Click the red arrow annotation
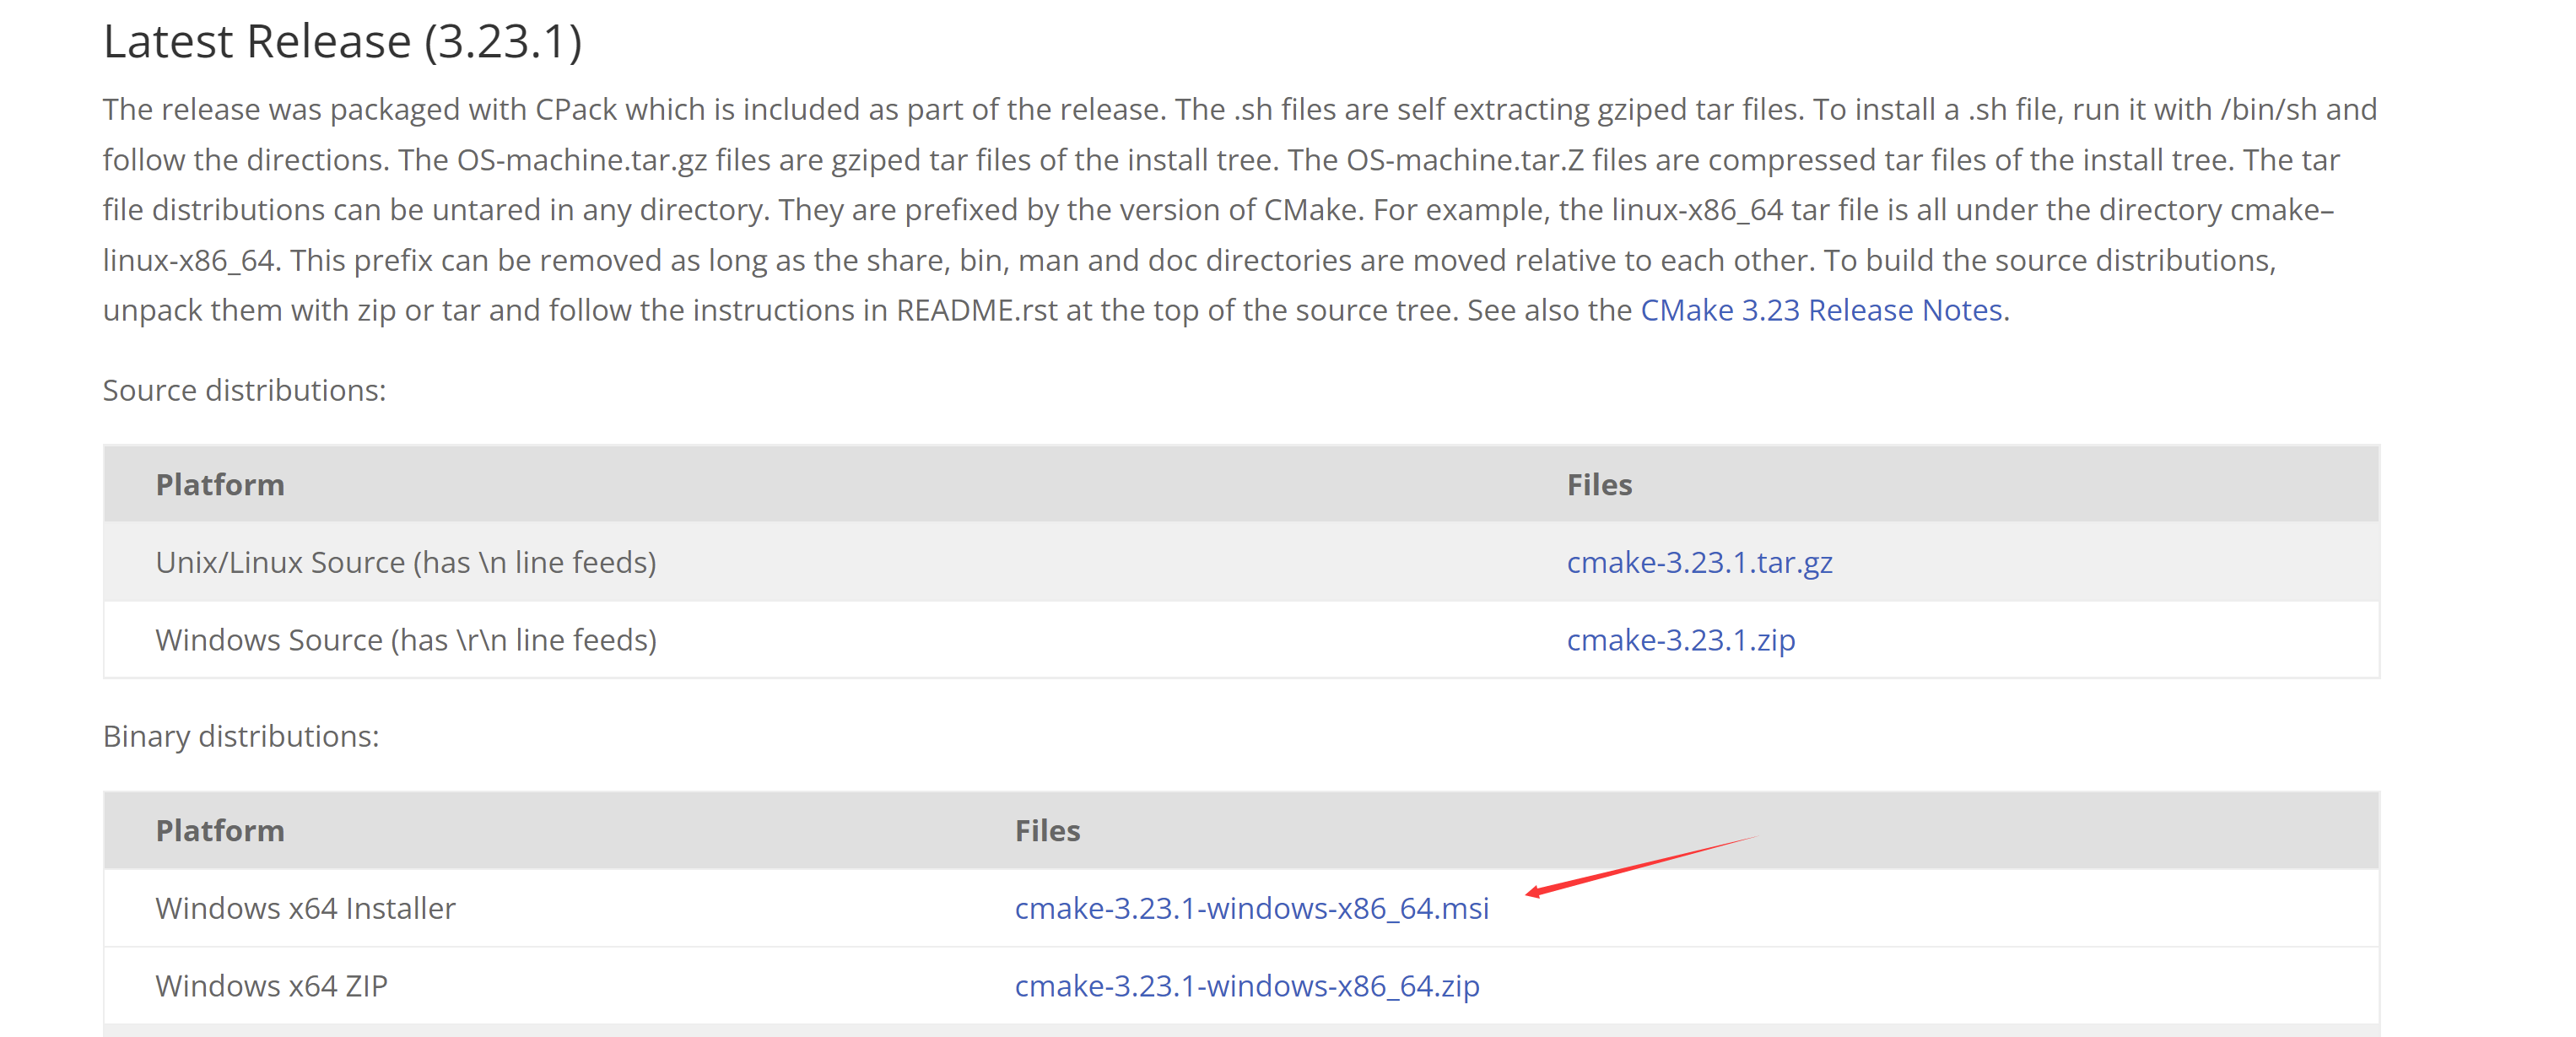 tap(1640, 865)
